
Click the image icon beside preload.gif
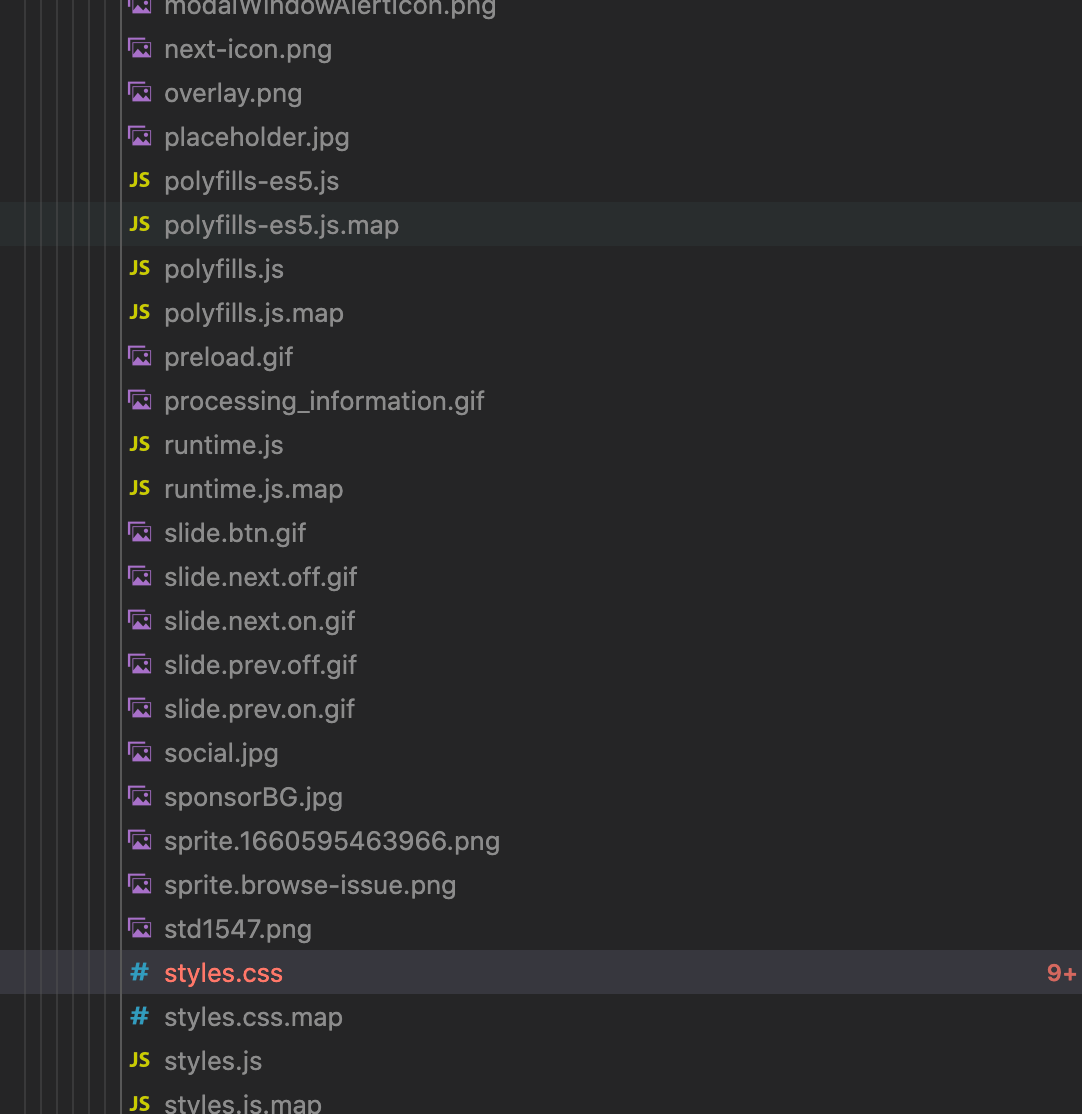click(140, 356)
